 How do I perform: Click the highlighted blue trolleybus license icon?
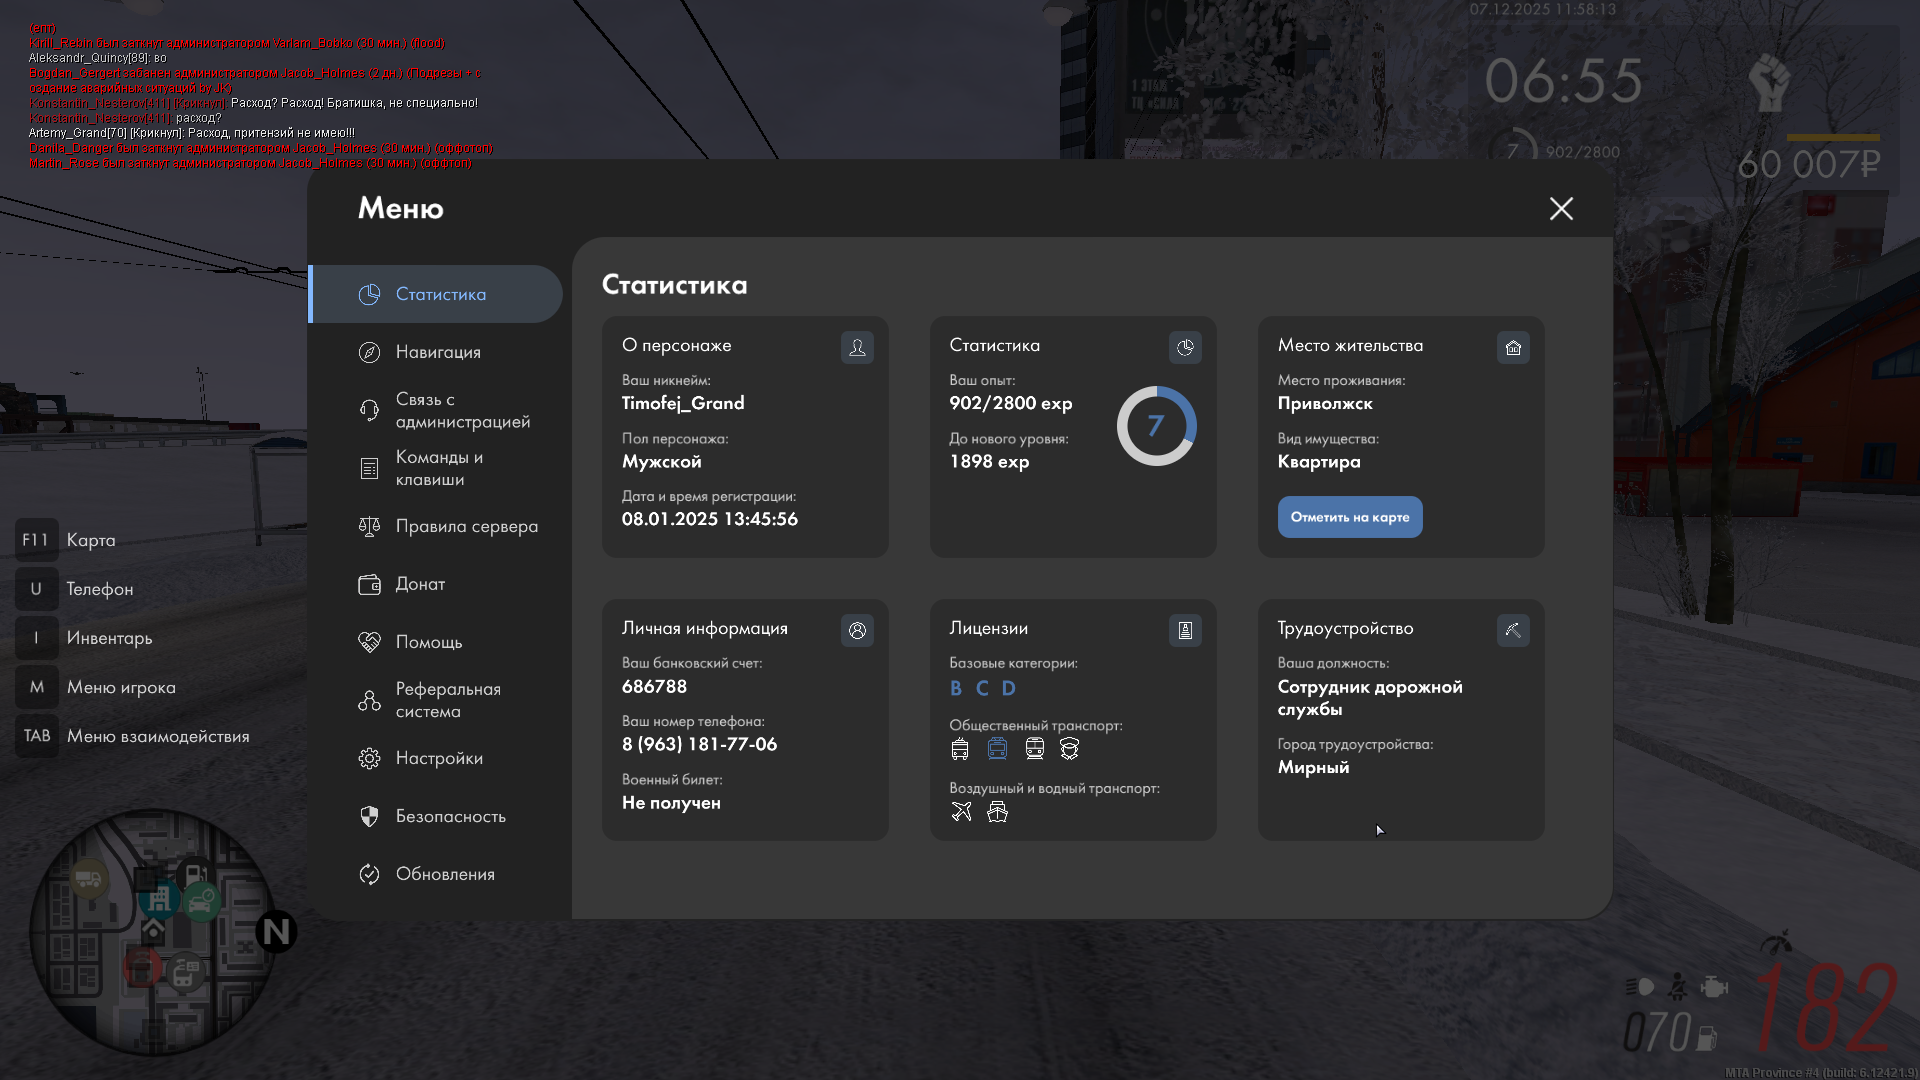pyautogui.click(x=997, y=749)
